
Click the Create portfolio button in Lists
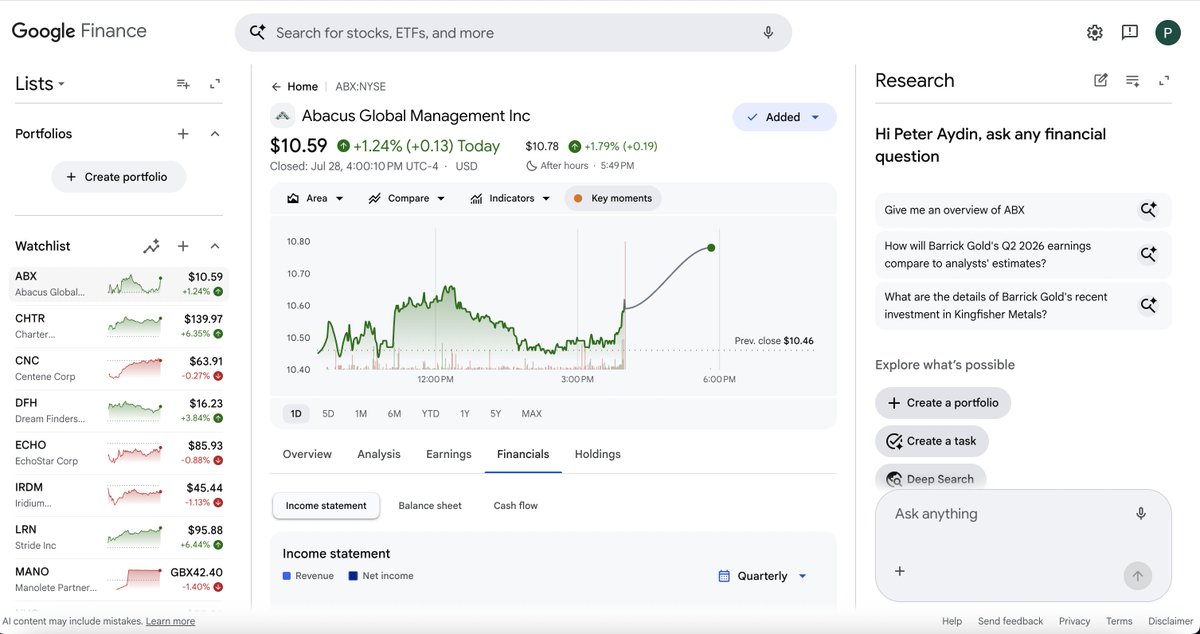point(118,177)
